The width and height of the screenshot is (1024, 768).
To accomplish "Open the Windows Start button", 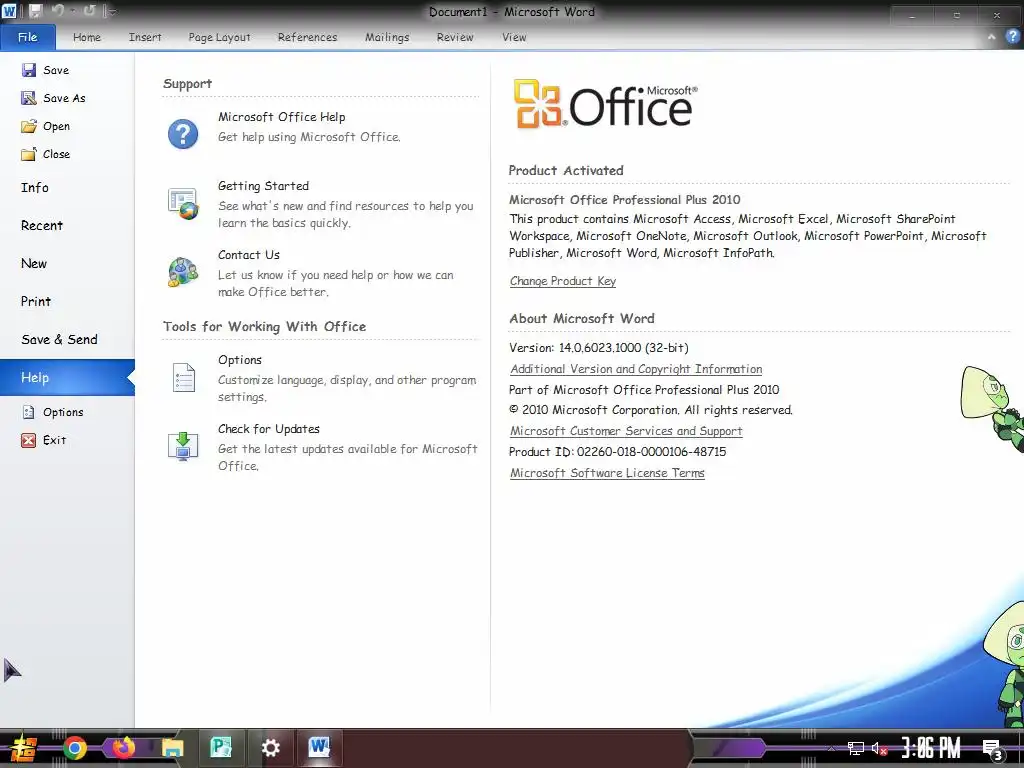I will [22, 748].
